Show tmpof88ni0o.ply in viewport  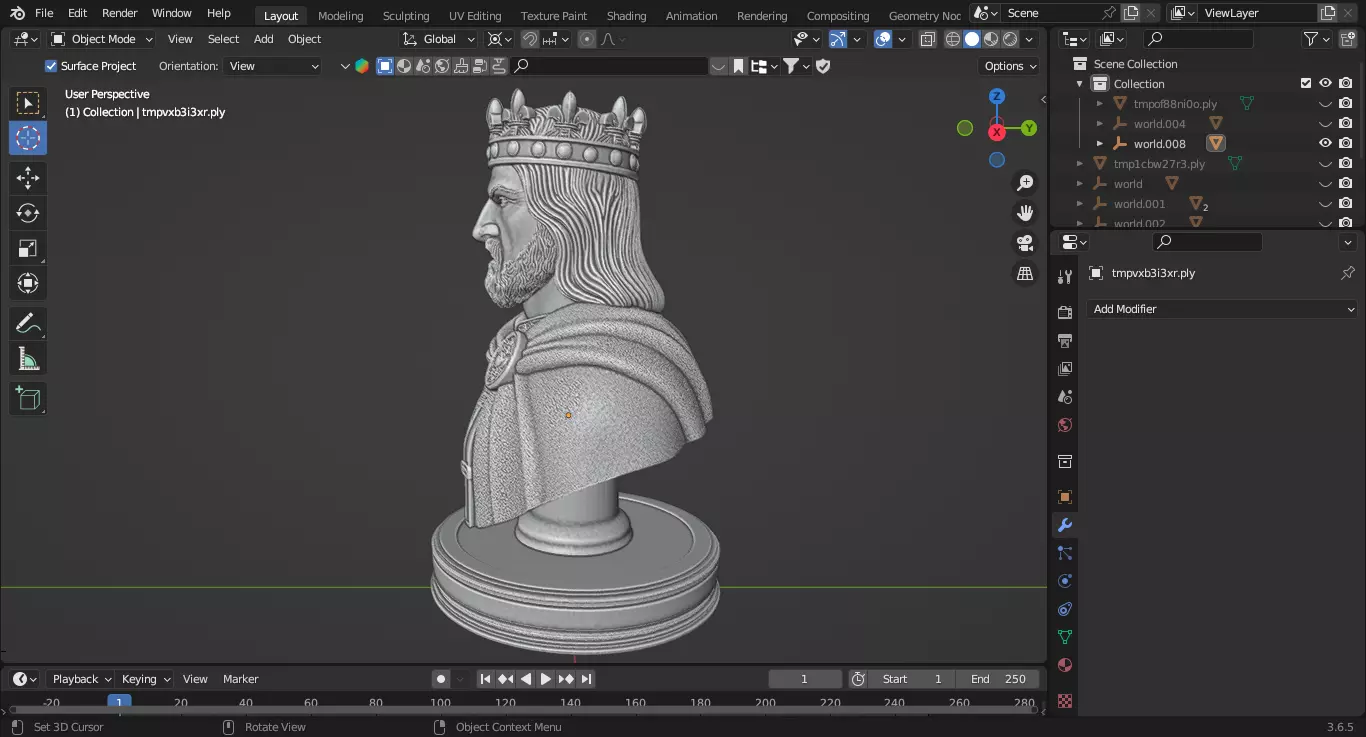pos(1325,104)
